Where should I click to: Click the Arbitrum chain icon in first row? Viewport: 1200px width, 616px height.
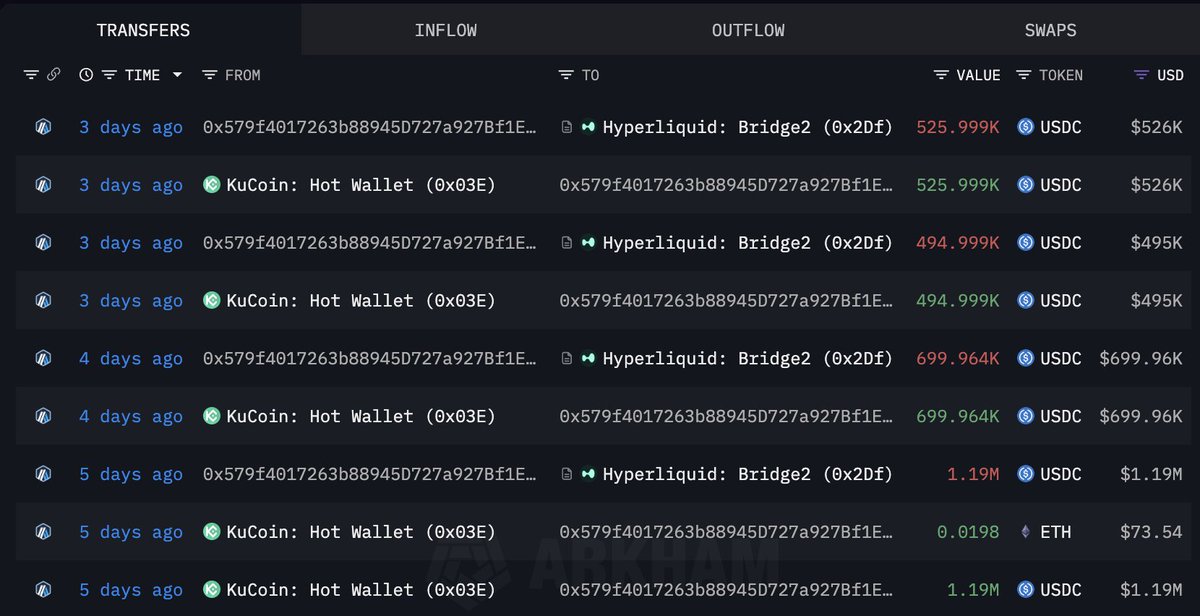coord(43,127)
